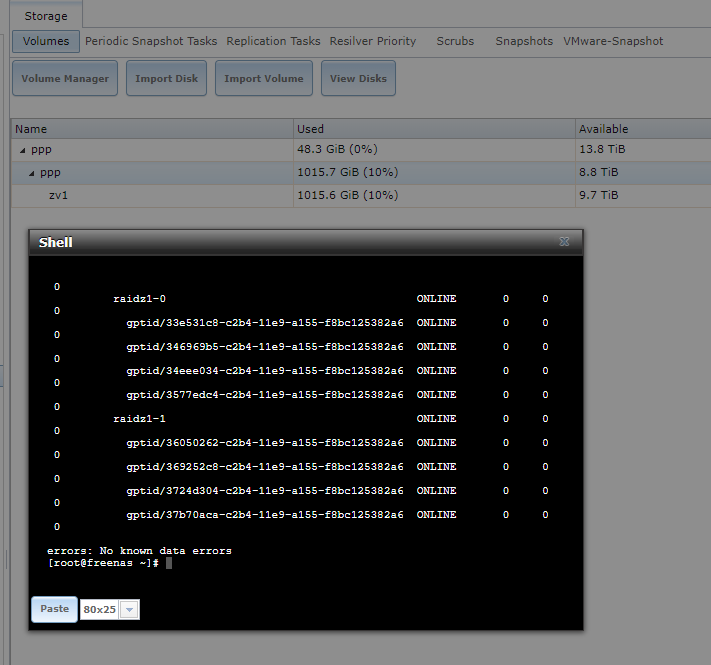Click gptid/346969b5 line in shell

click(x=265, y=347)
